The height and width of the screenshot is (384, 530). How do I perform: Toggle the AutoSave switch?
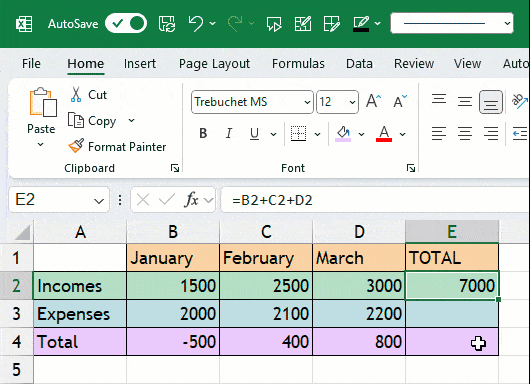pos(126,23)
